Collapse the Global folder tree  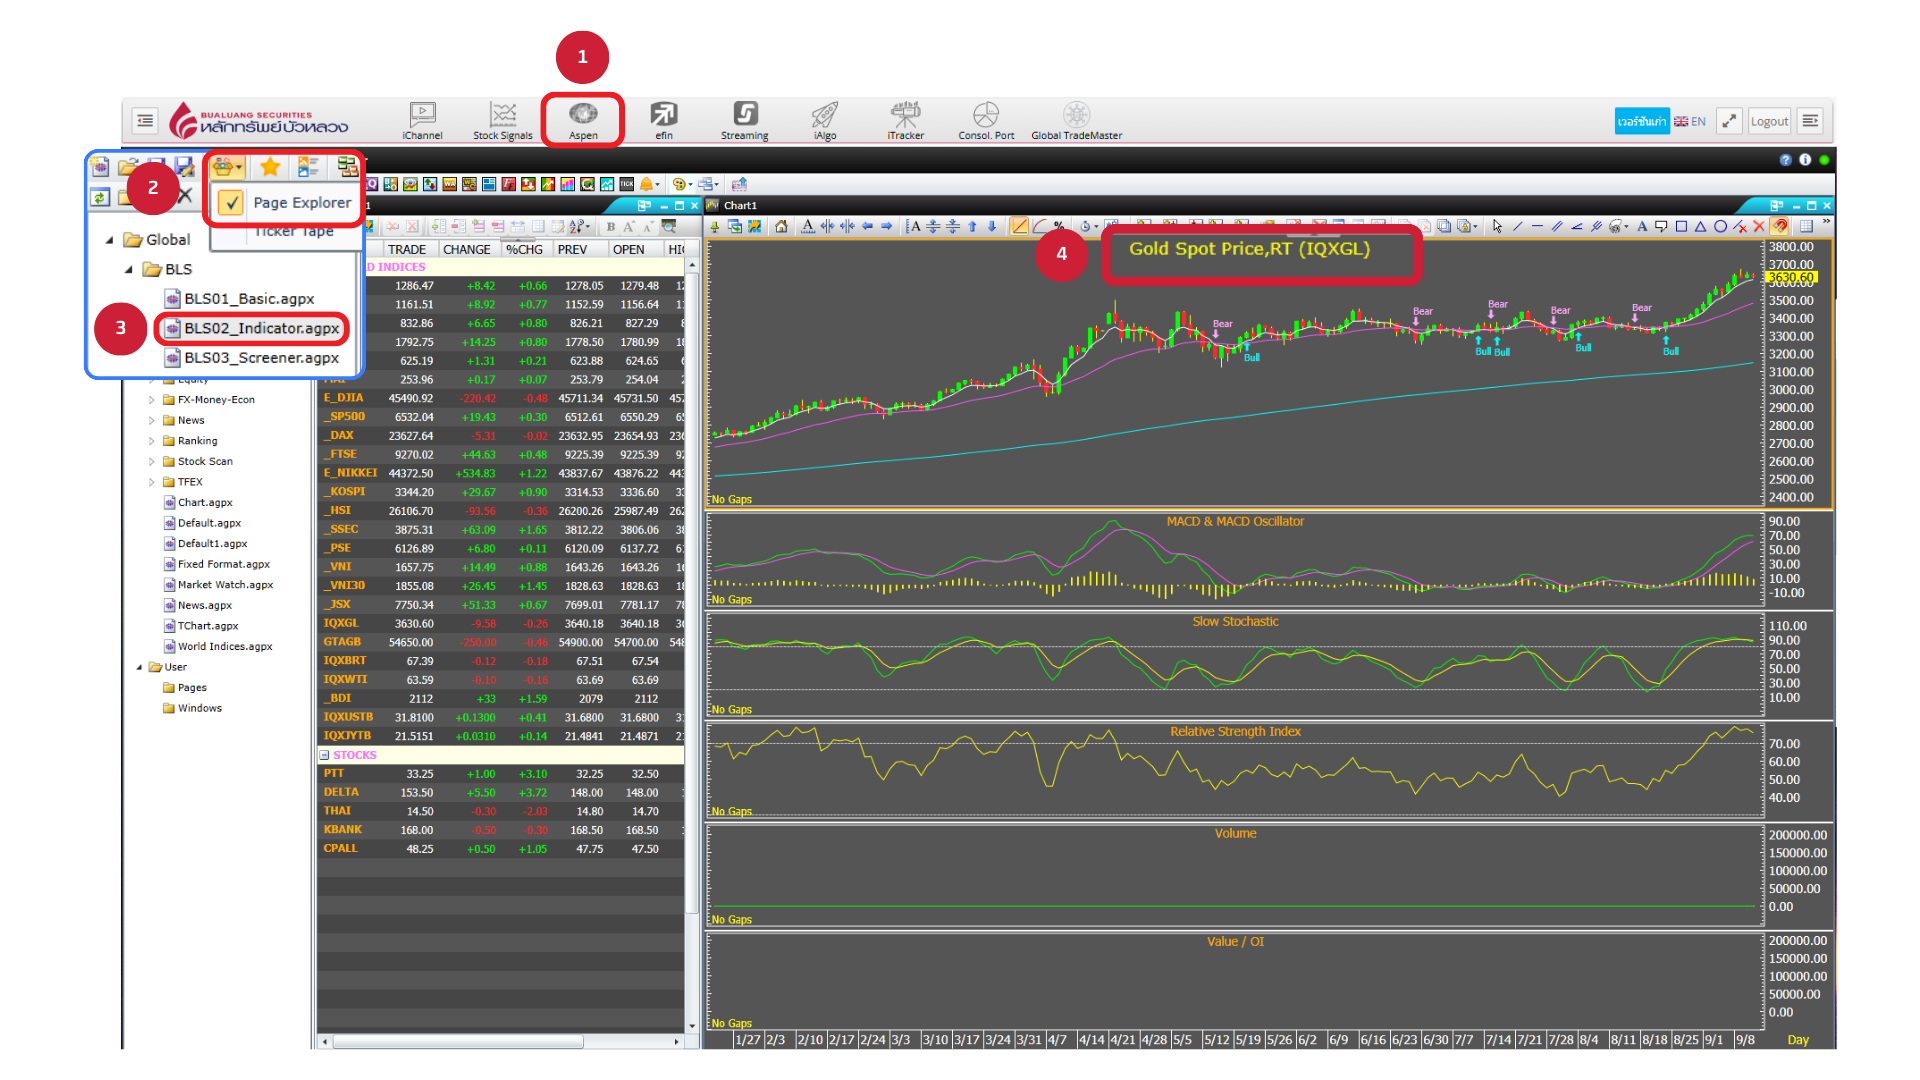point(109,240)
